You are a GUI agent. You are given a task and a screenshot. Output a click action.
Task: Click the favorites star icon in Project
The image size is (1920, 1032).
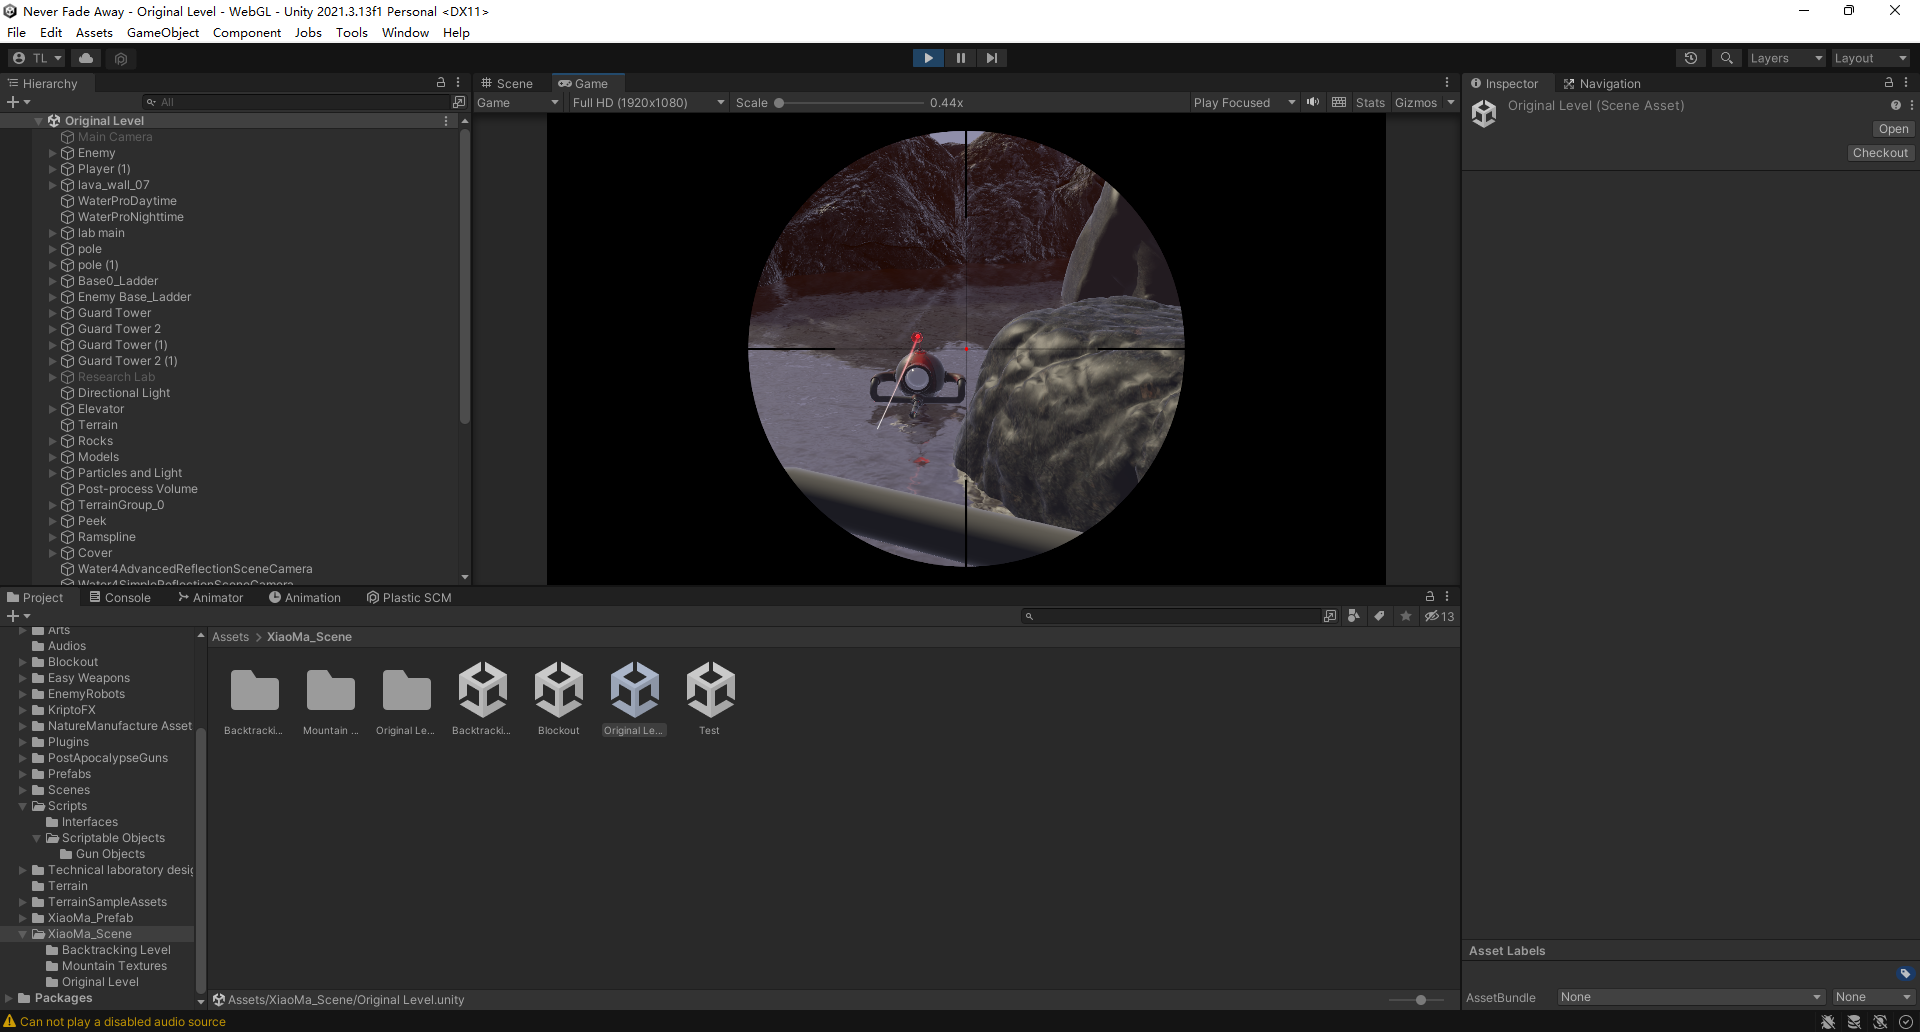tap(1406, 616)
